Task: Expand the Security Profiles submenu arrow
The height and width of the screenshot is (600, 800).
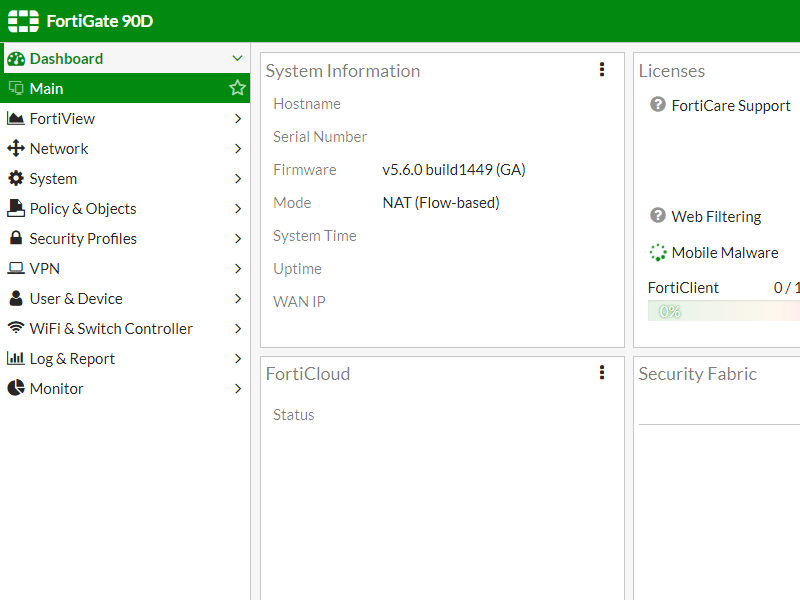Action: coord(238,238)
